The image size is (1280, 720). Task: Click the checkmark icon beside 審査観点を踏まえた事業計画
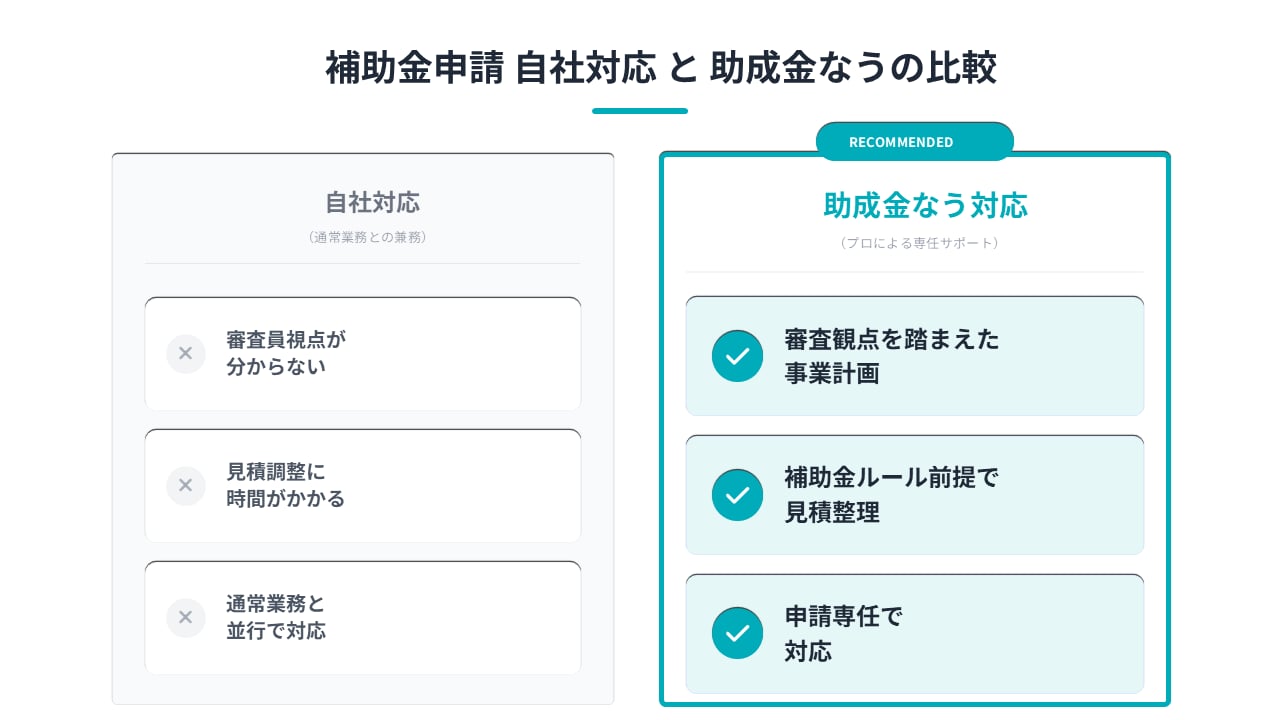(737, 356)
